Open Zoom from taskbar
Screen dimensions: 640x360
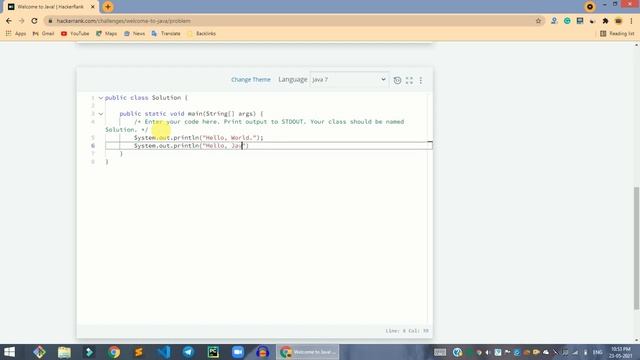238,352
